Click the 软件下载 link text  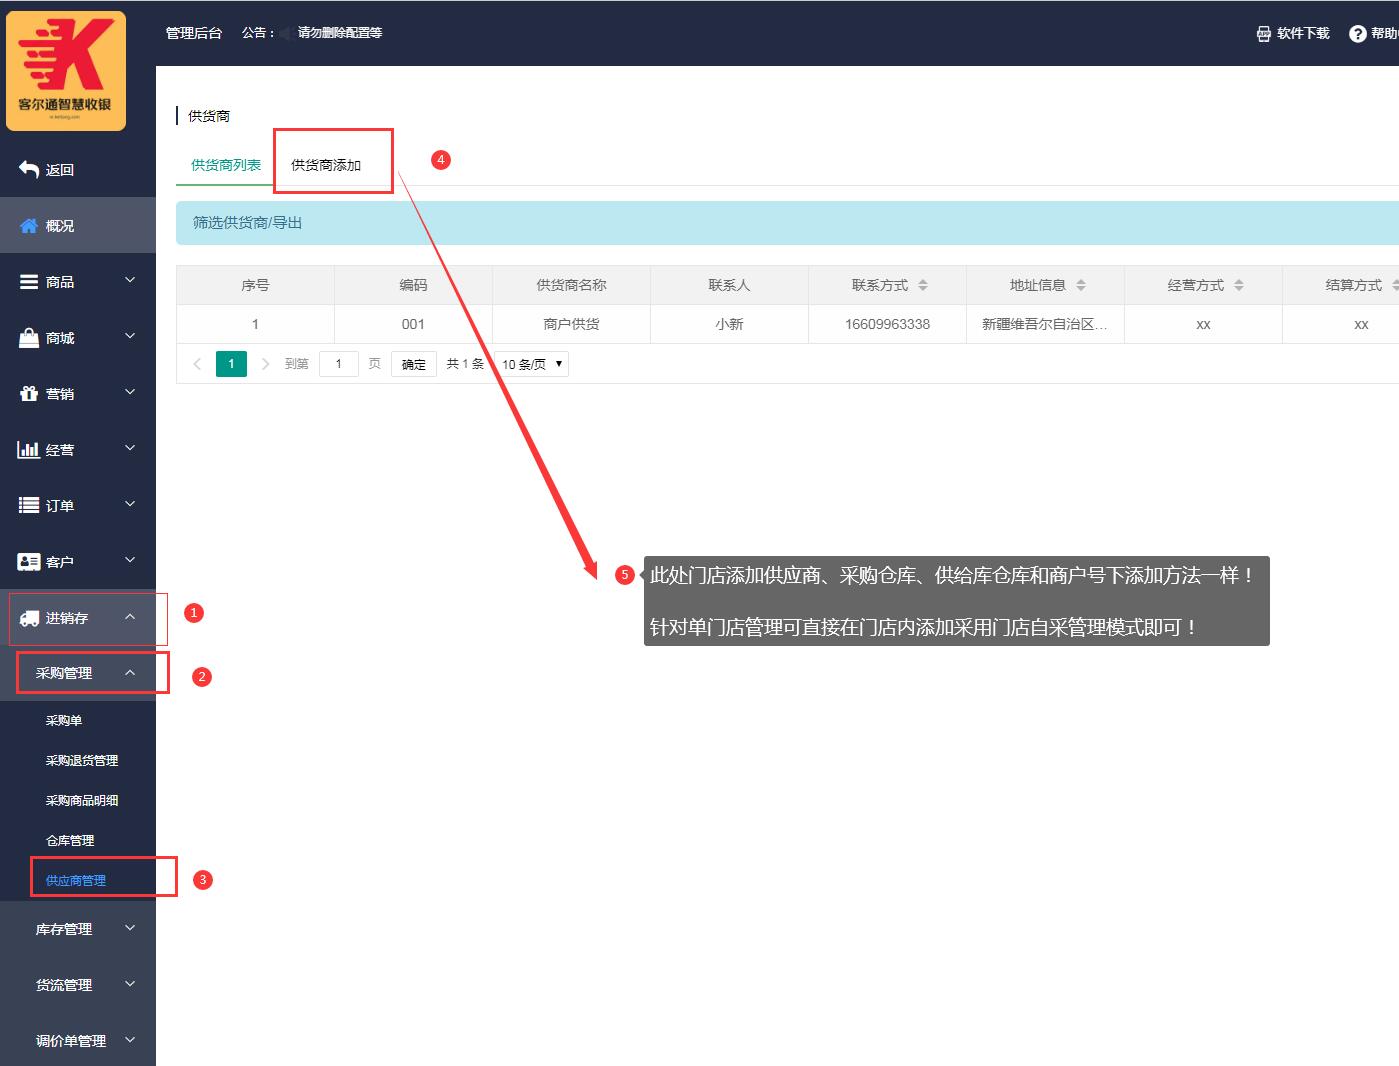pos(1303,34)
